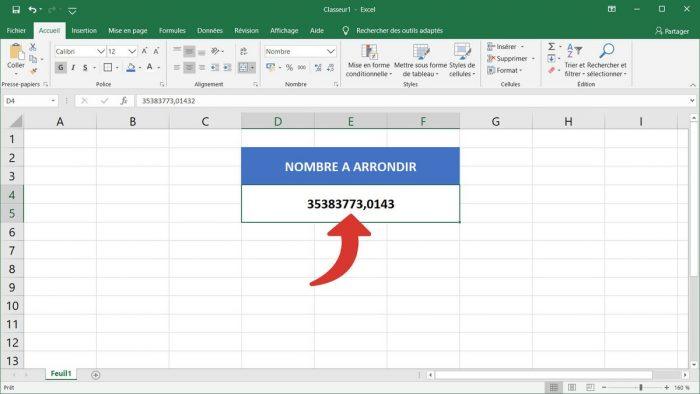
Task: Toggle underline S formatting
Action: tap(85, 67)
